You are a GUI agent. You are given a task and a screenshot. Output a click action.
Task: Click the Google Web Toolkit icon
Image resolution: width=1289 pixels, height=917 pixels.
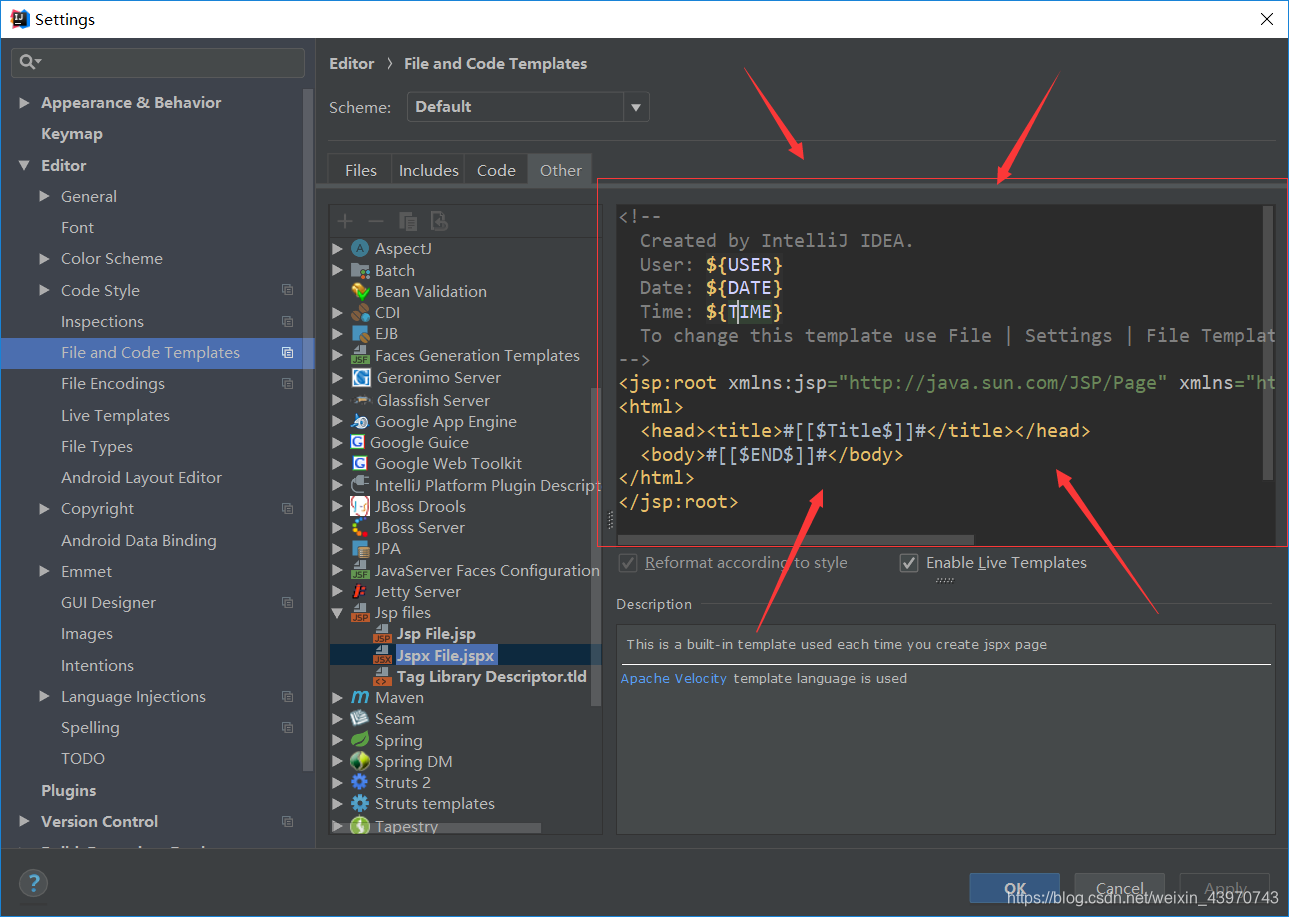[x=360, y=463]
